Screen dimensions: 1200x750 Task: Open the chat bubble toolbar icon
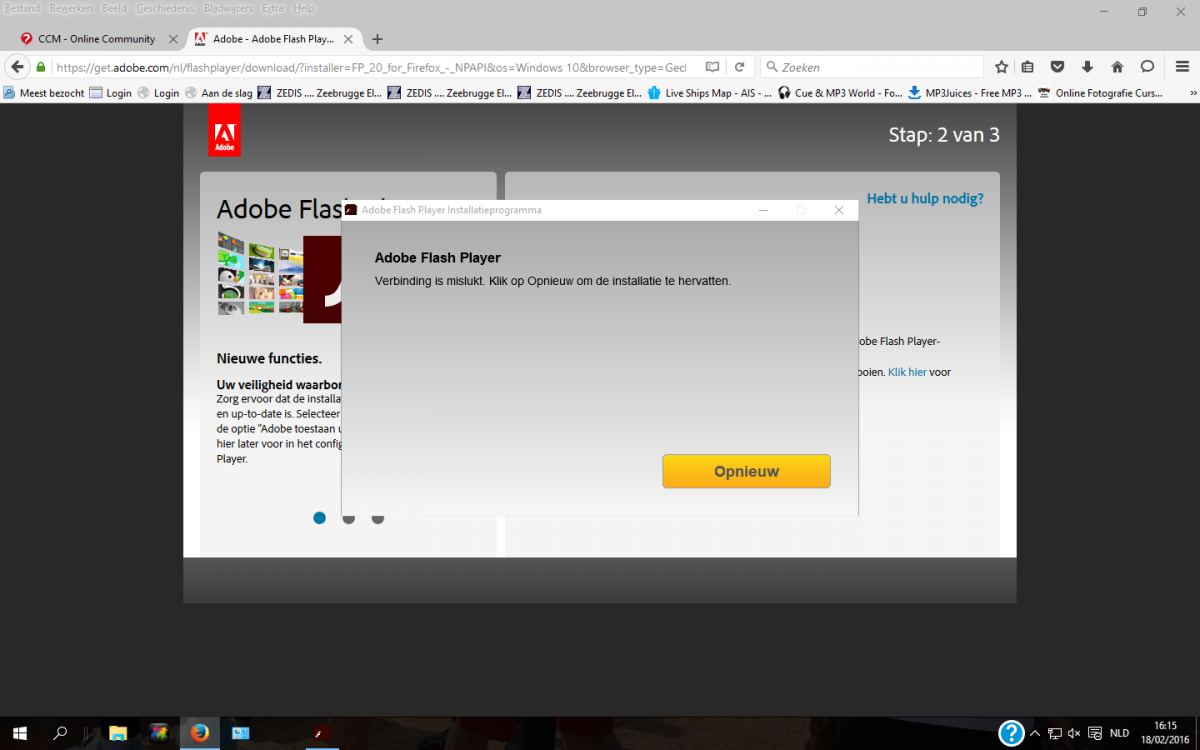(x=1147, y=67)
